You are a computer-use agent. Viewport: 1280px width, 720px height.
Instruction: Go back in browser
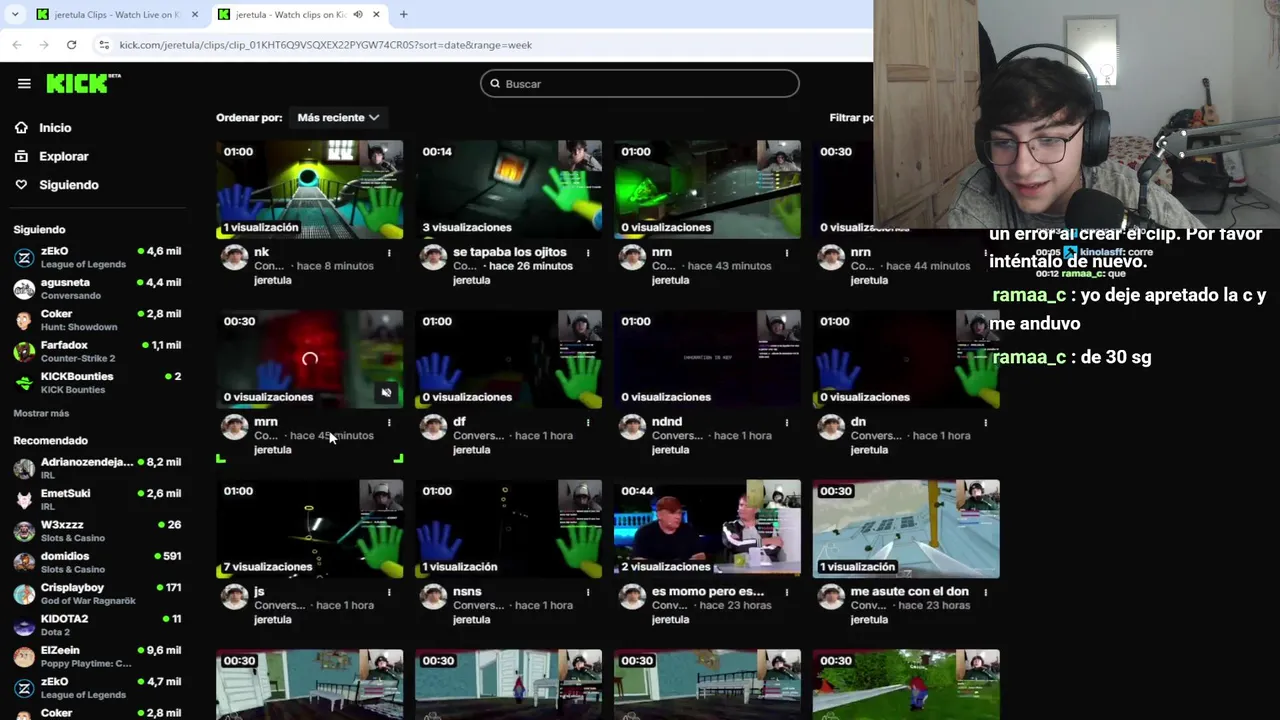[17, 45]
